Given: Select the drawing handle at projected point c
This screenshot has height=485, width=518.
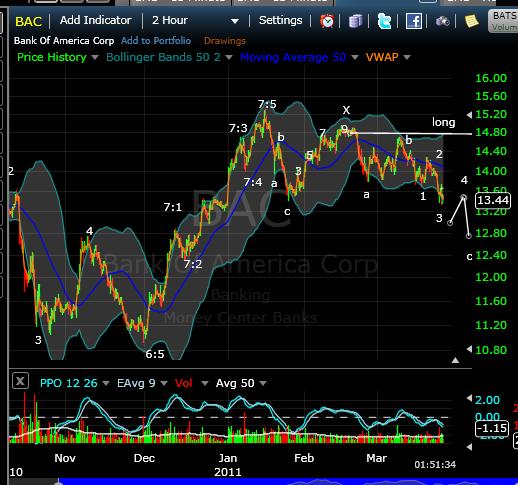Looking at the screenshot, I should [469, 236].
